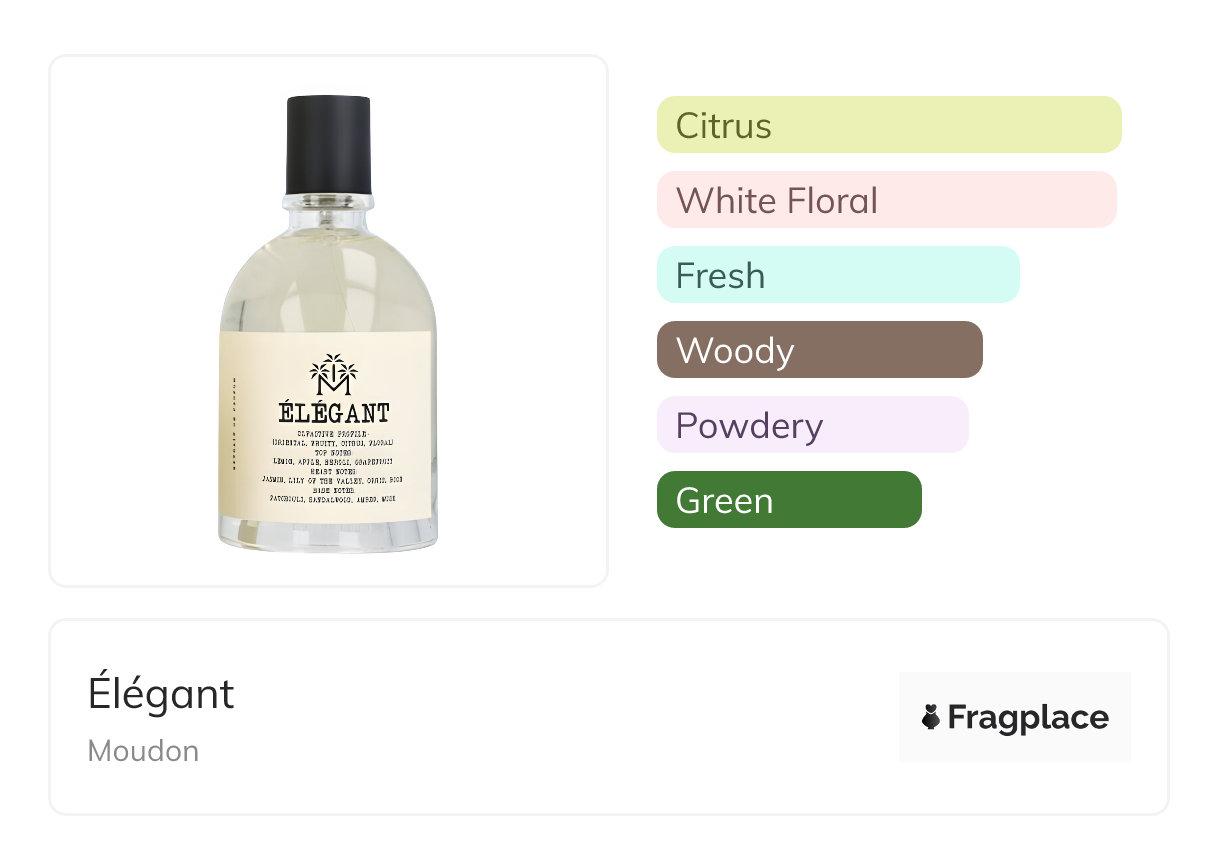Image resolution: width=1218 pixels, height=864 pixels.
Task: Open the Élégant fragrance title
Action: tap(161, 694)
